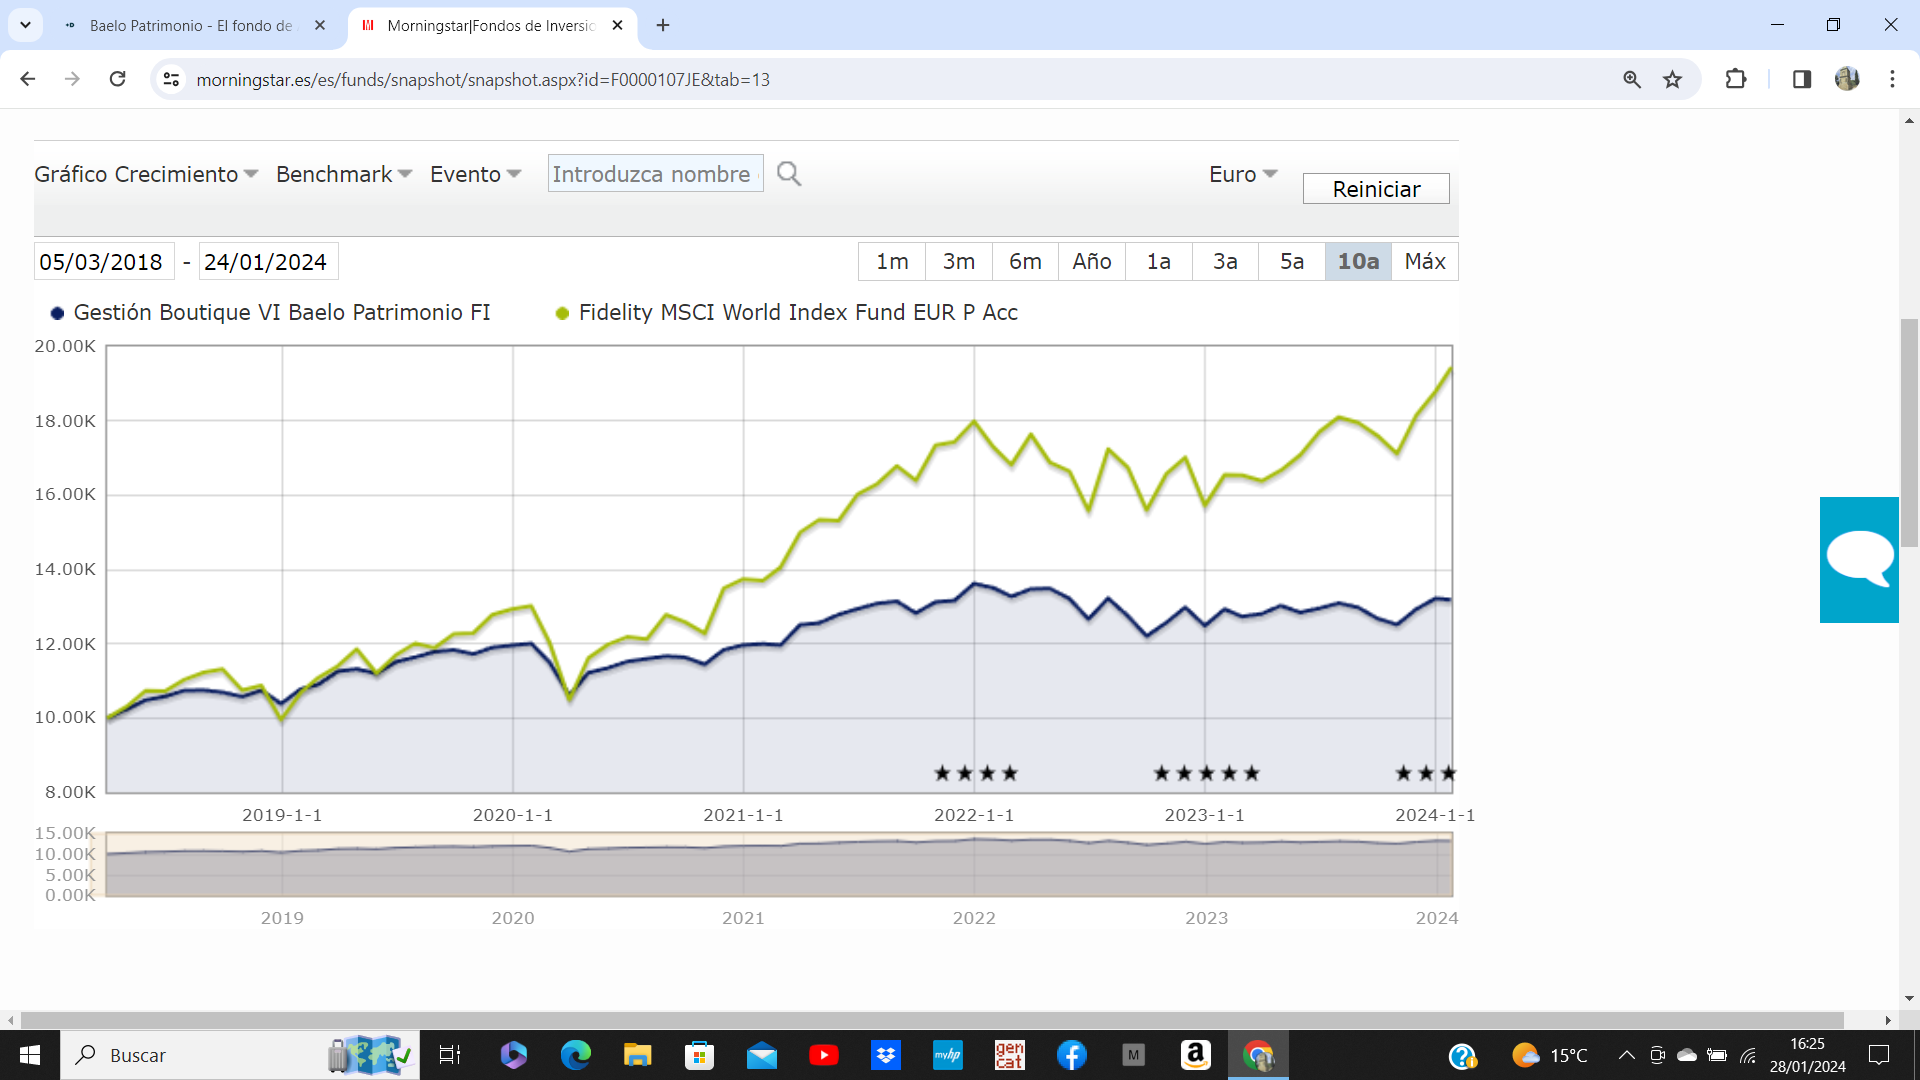Click the three-star rating marker near 2024
This screenshot has height=1080, width=1920.
pos(1426,773)
